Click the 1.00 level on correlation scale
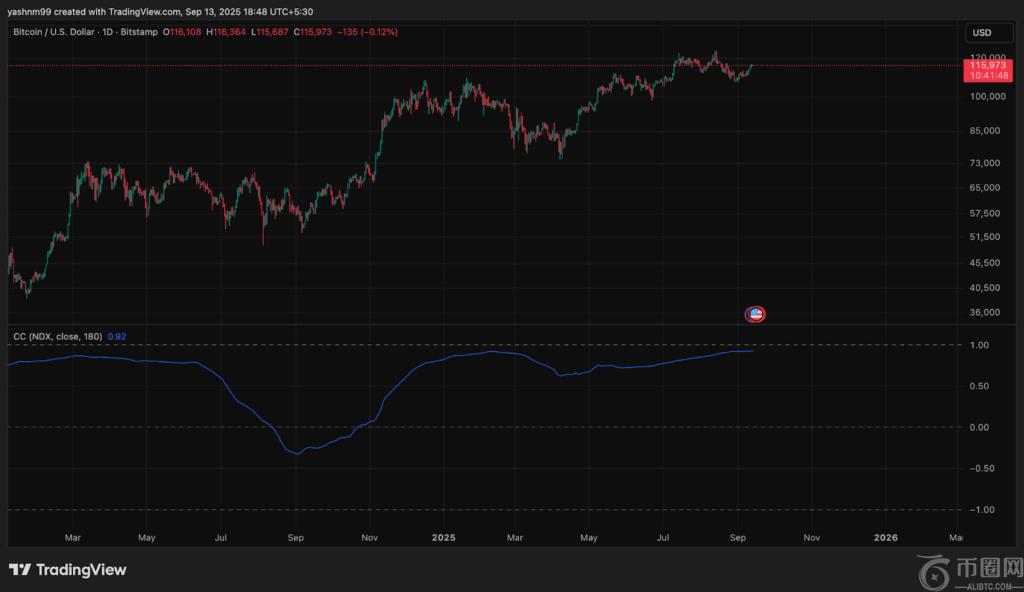 point(979,346)
